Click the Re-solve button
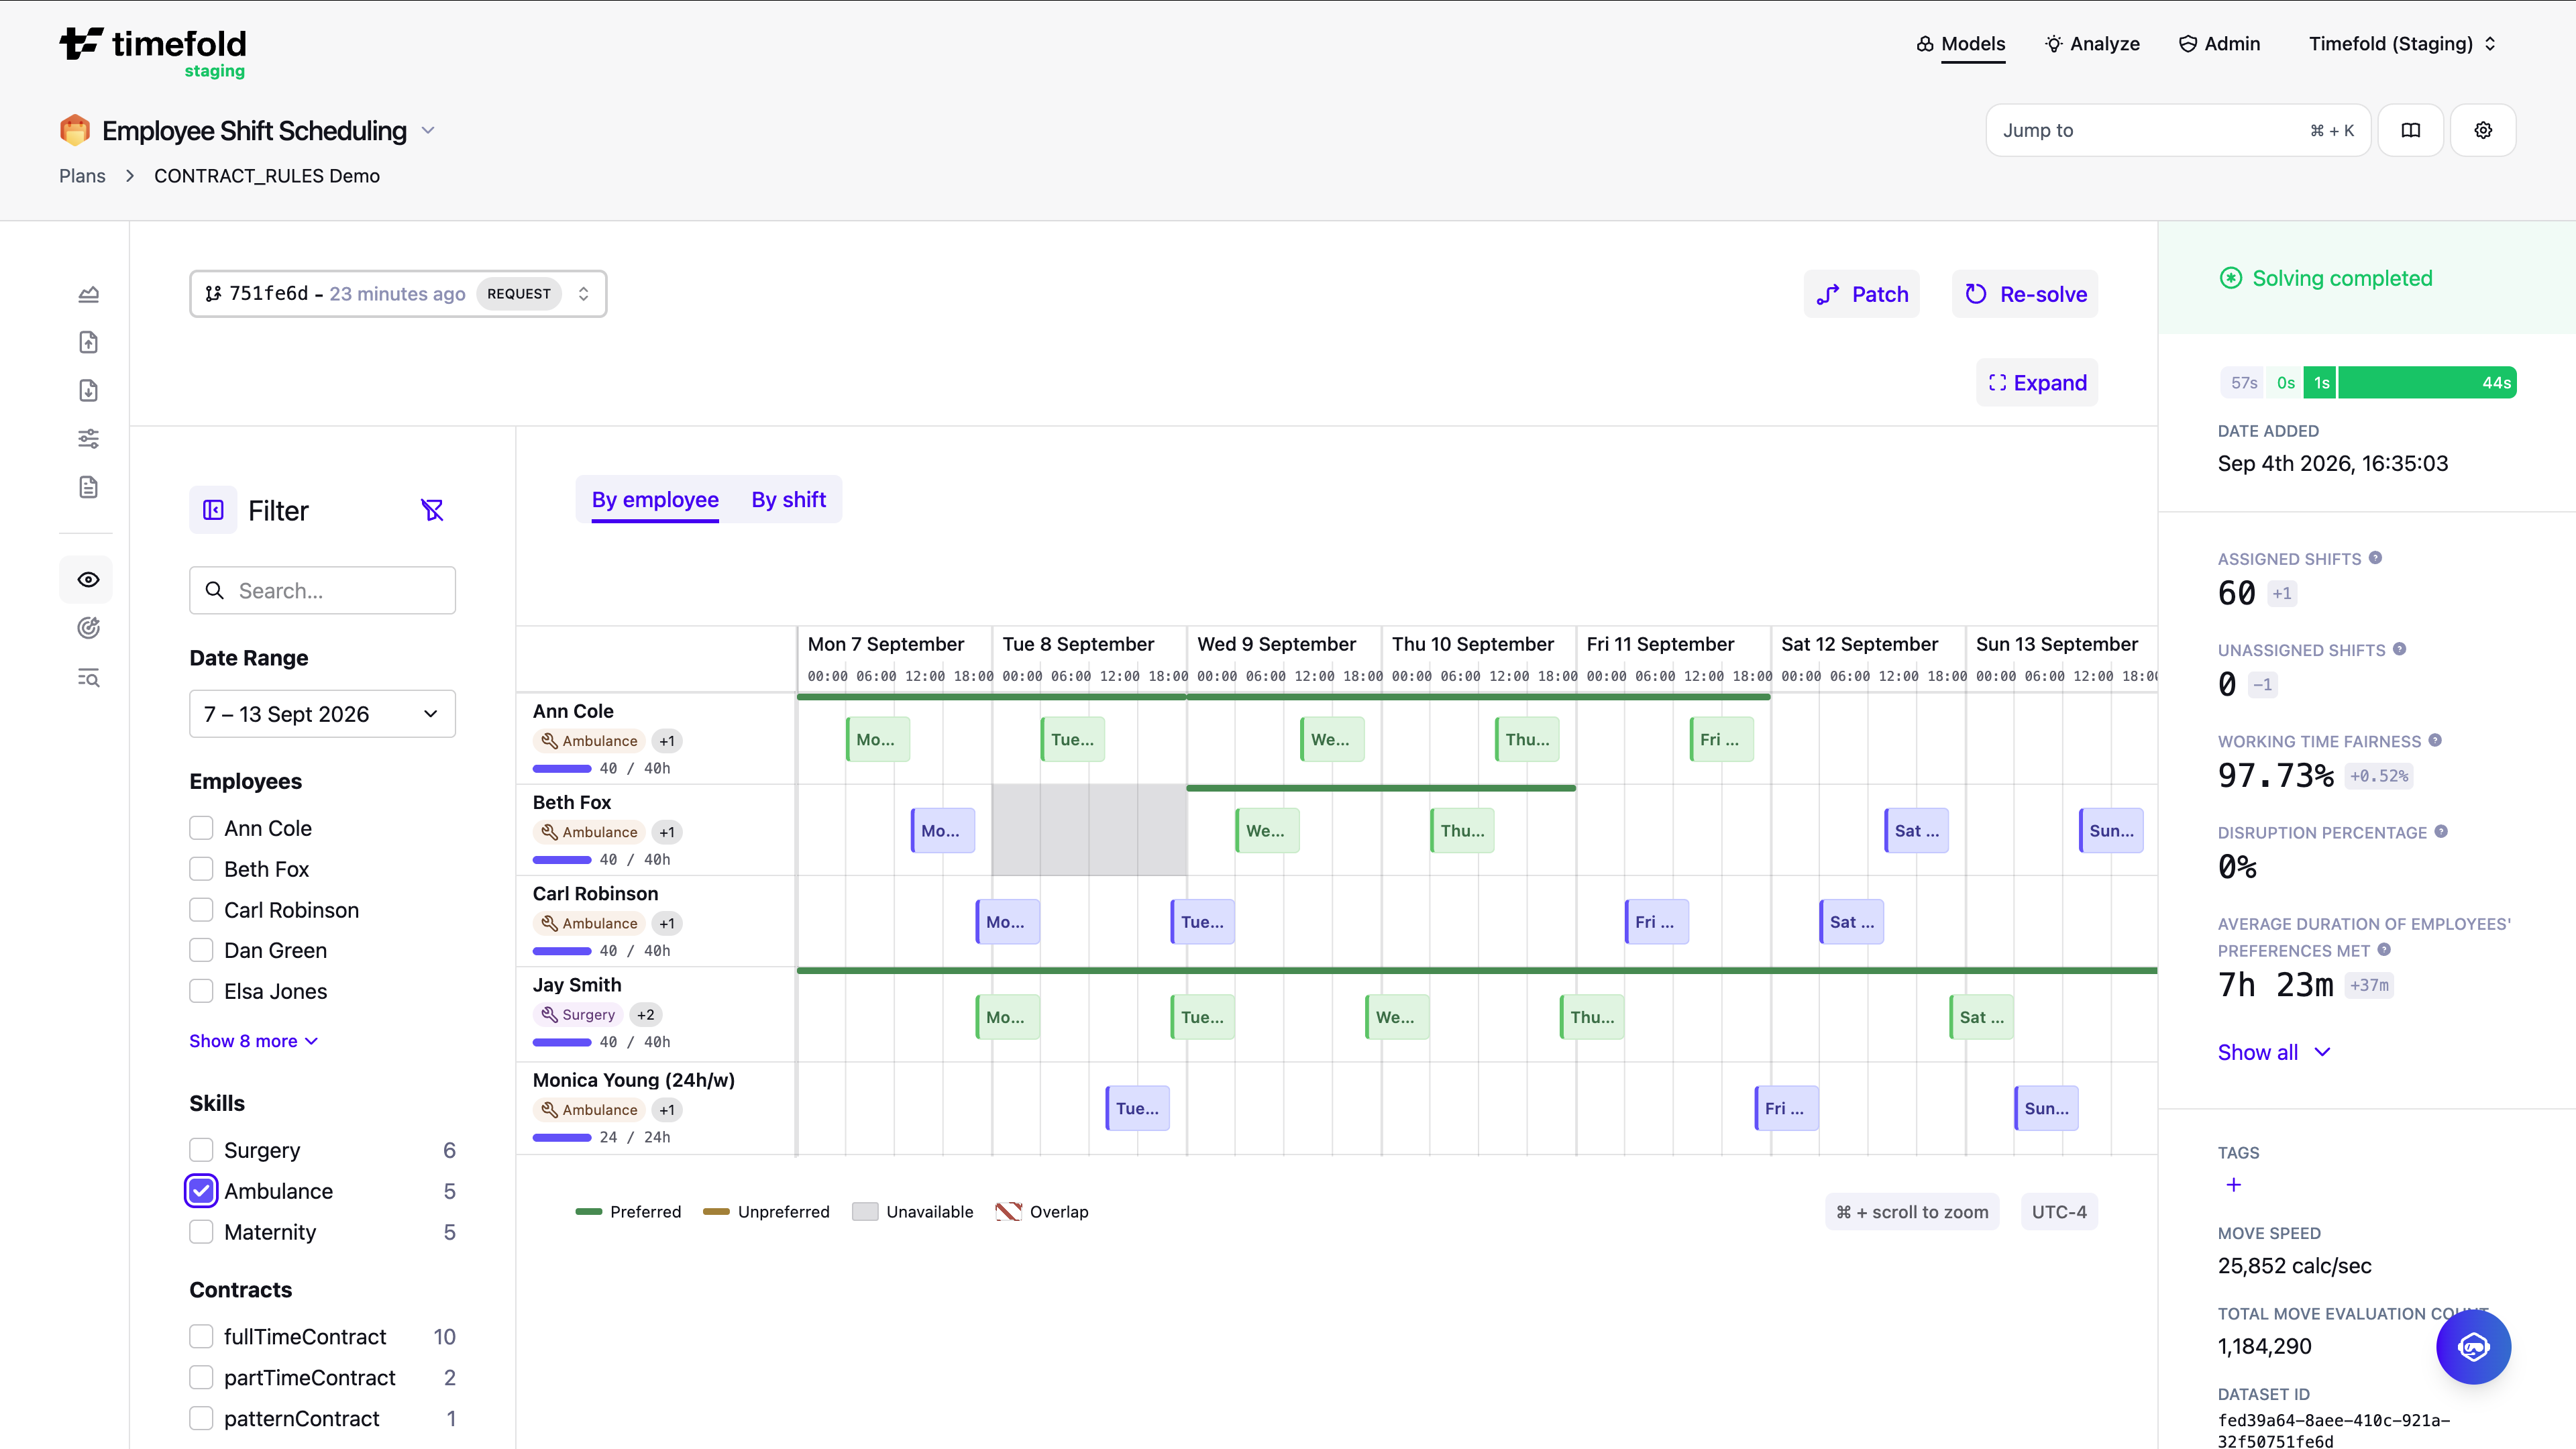 pyautogui.click(x=2025, y=294)
